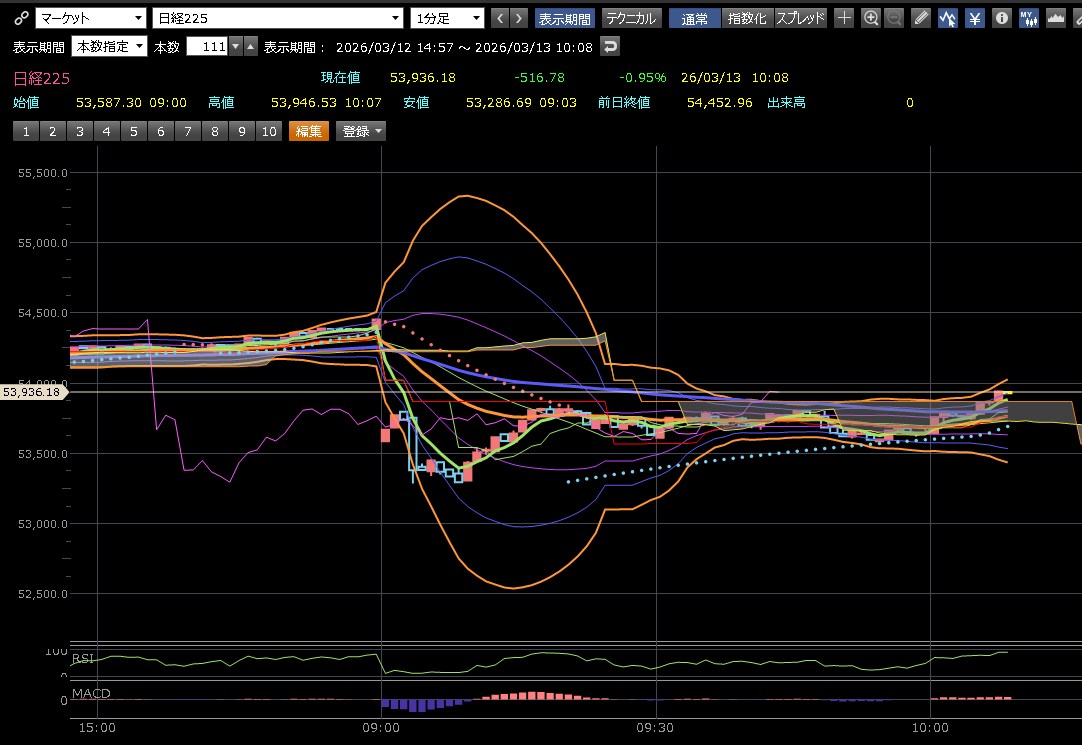The image size is (1082, 745).
Task: Enable スプレッド display mode
Action: (801, 18)
